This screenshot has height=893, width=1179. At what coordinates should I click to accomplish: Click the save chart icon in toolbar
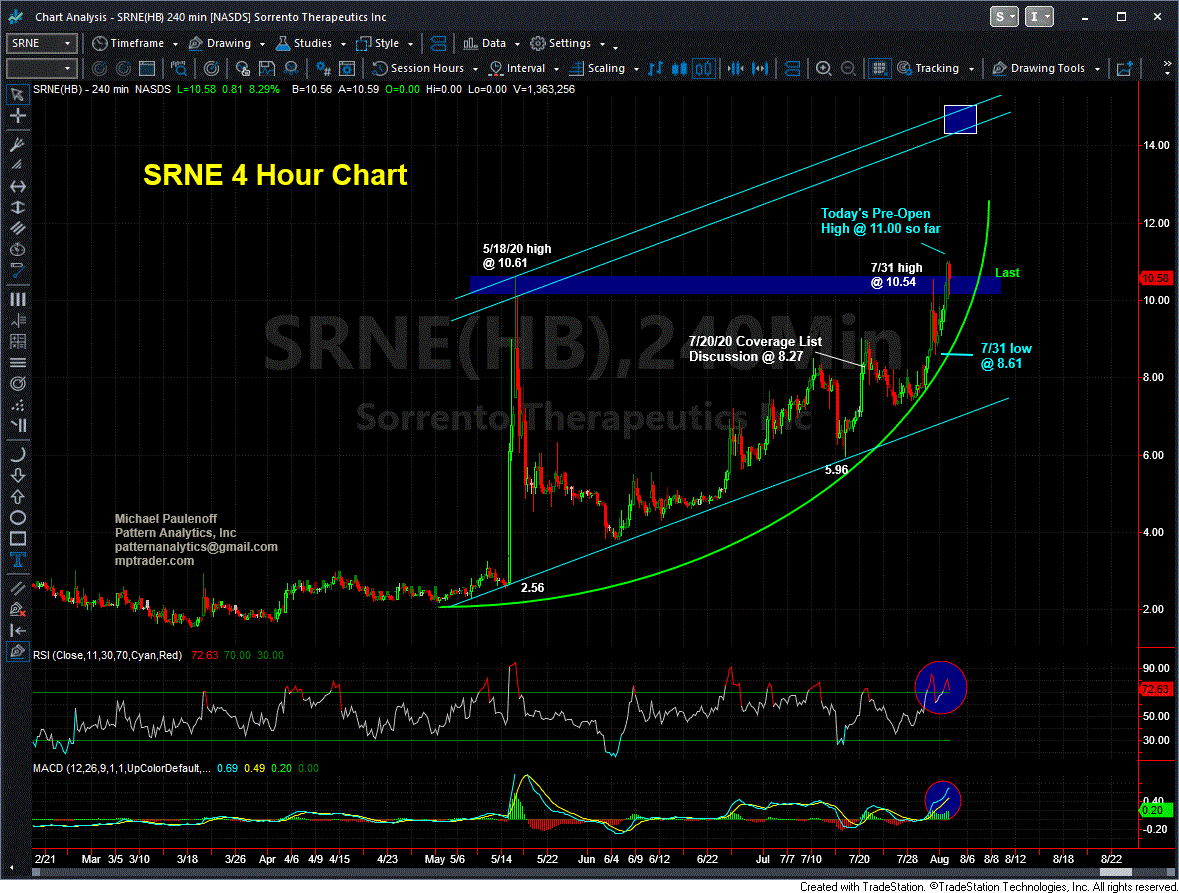[x=266, y=68]
